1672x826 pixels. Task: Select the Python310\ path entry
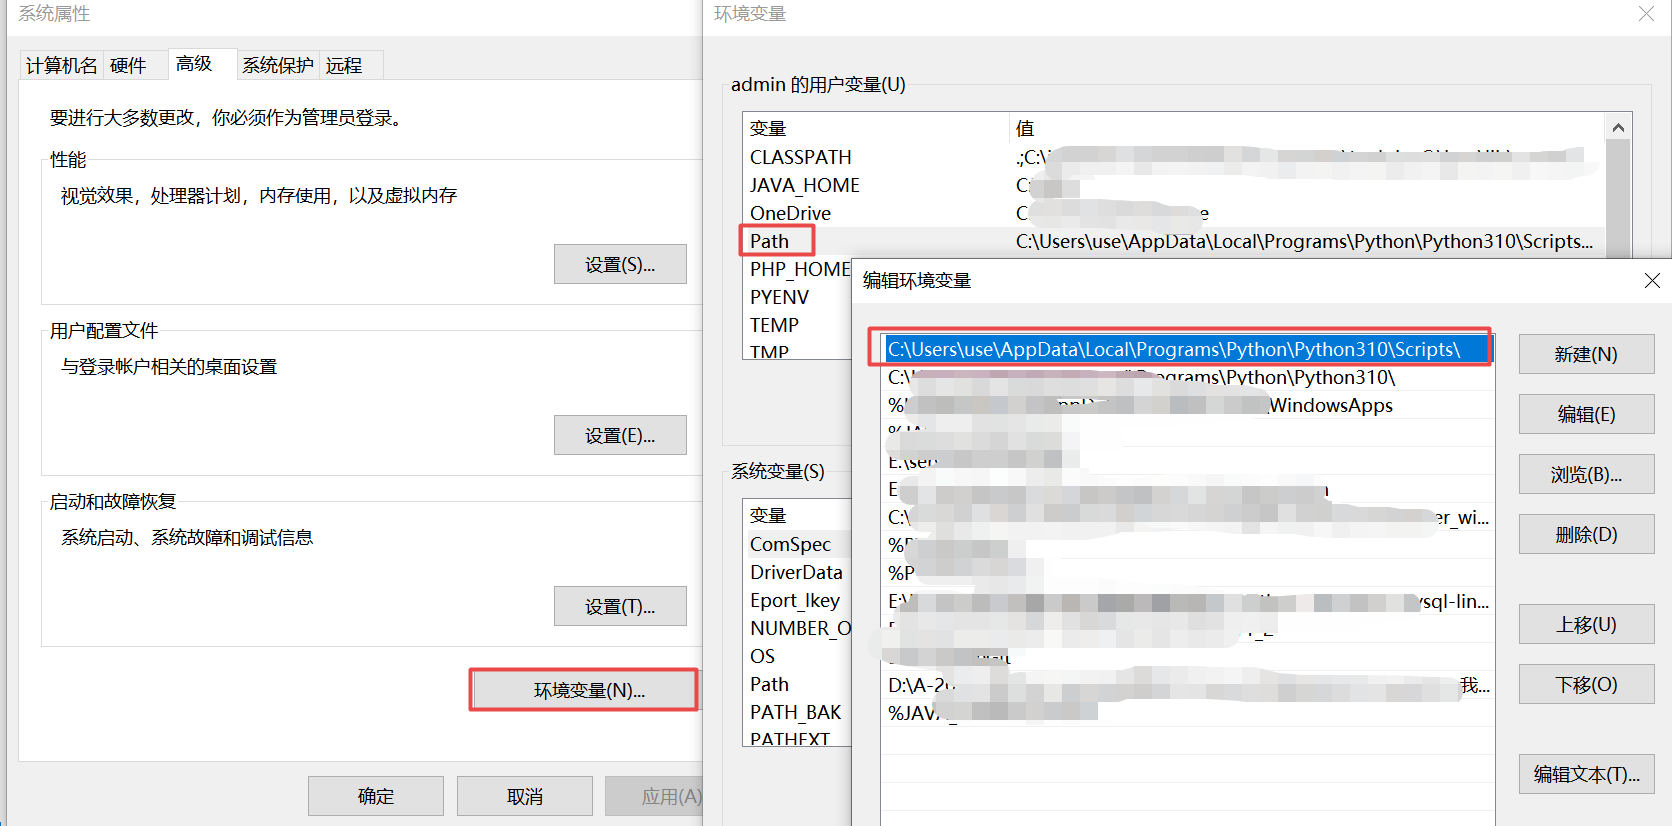tap(1187, 377)
